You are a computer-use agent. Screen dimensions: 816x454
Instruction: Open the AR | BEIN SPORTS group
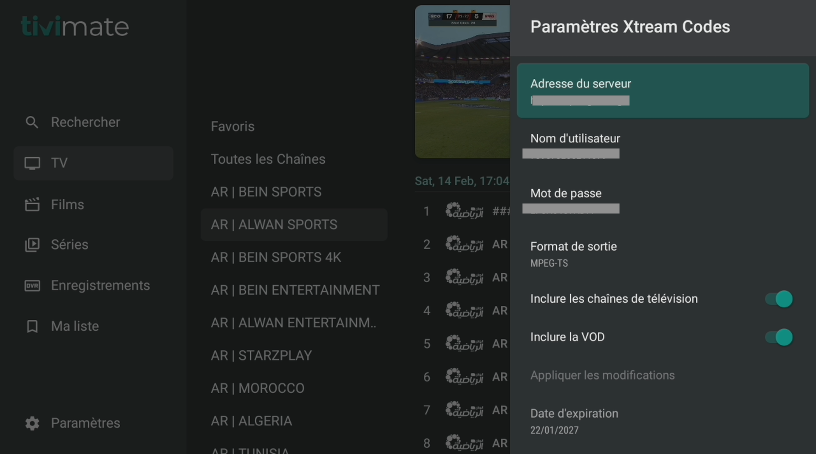pos(266,192)
